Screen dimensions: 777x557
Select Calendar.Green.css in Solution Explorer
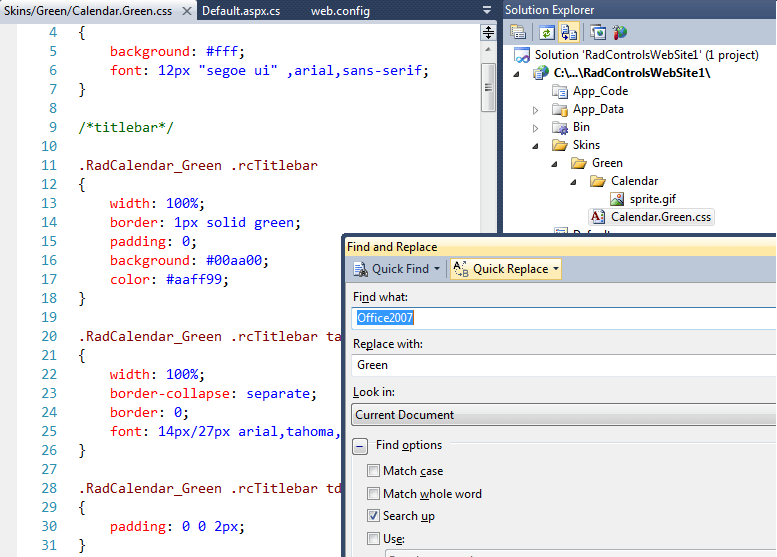[661, 217]
